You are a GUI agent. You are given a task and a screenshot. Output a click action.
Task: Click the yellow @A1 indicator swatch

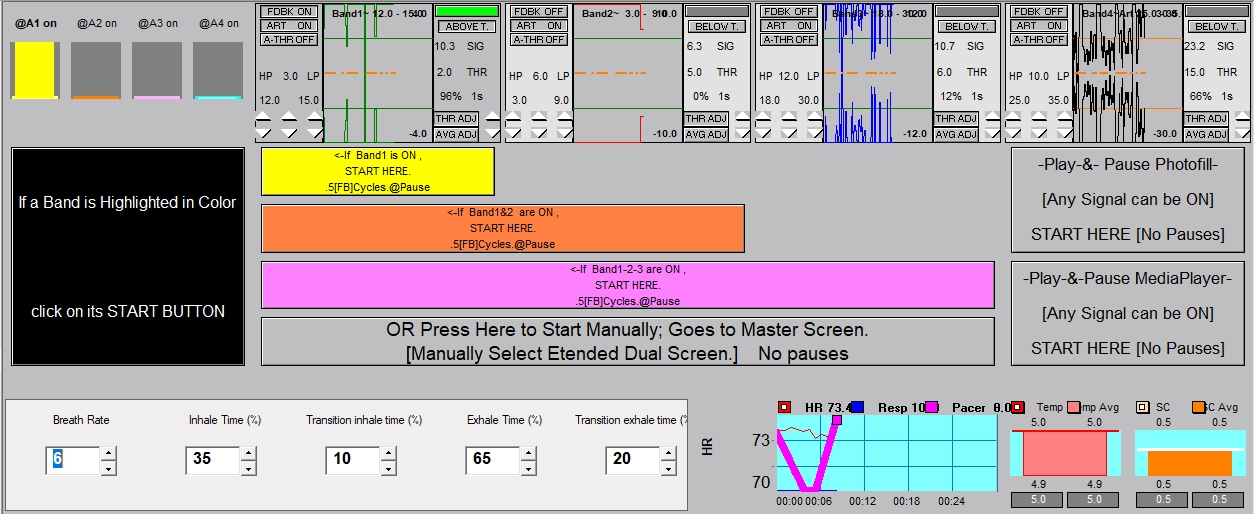click(x=35, y=70)
